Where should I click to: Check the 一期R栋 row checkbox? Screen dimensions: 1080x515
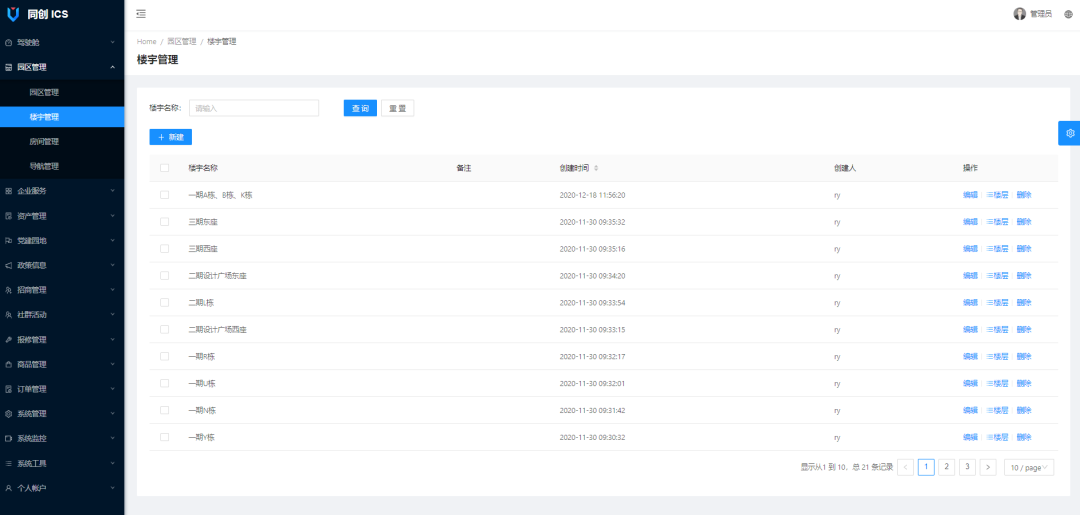(164, 356)
